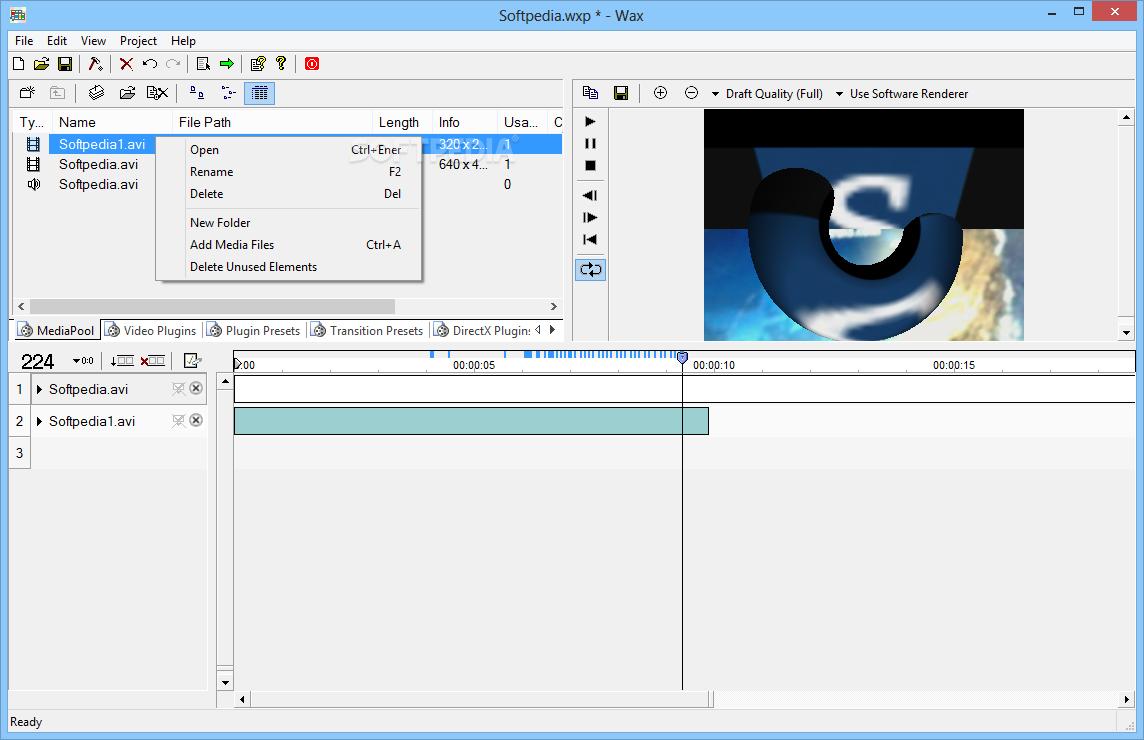The width and height of the screenshot is (1144, 740).
Task: Mute track 1 Softpedia.avi
Action: pos(178,388)
